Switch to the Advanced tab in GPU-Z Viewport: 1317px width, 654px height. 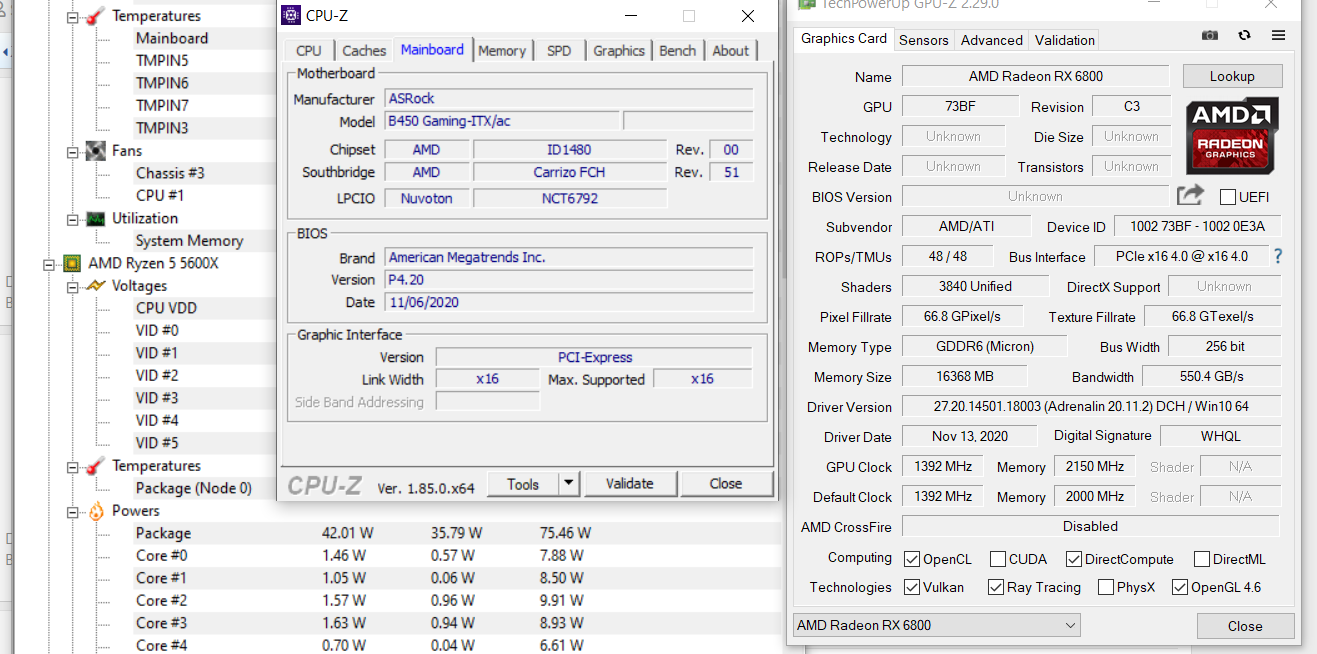[x=992, y=40]
